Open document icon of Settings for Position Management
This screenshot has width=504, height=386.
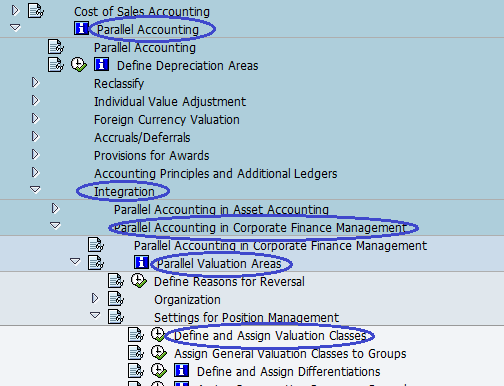tap(116, 317)
